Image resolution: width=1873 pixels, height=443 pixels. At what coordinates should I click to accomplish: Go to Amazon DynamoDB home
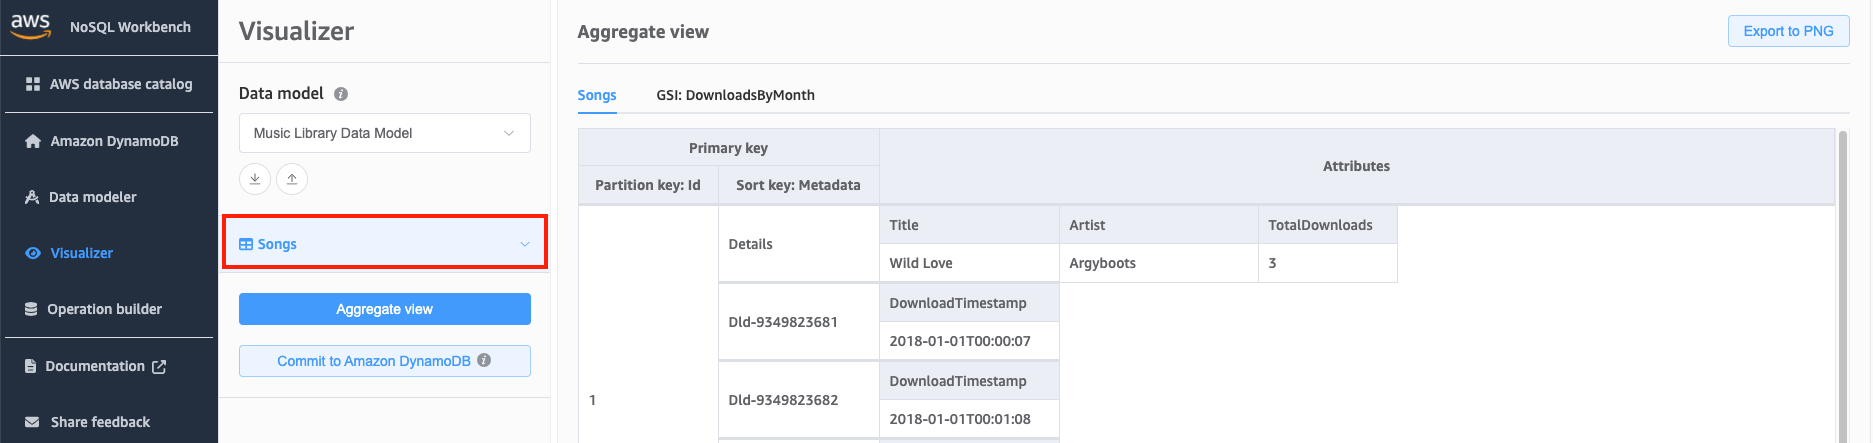click(x=114, y=141)
